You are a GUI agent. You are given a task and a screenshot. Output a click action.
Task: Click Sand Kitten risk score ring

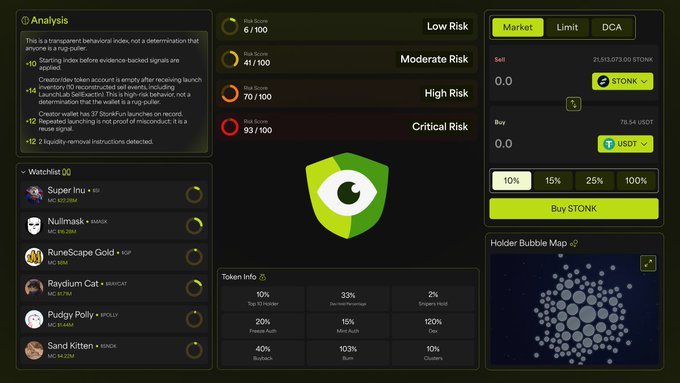(x=194, y=350)
